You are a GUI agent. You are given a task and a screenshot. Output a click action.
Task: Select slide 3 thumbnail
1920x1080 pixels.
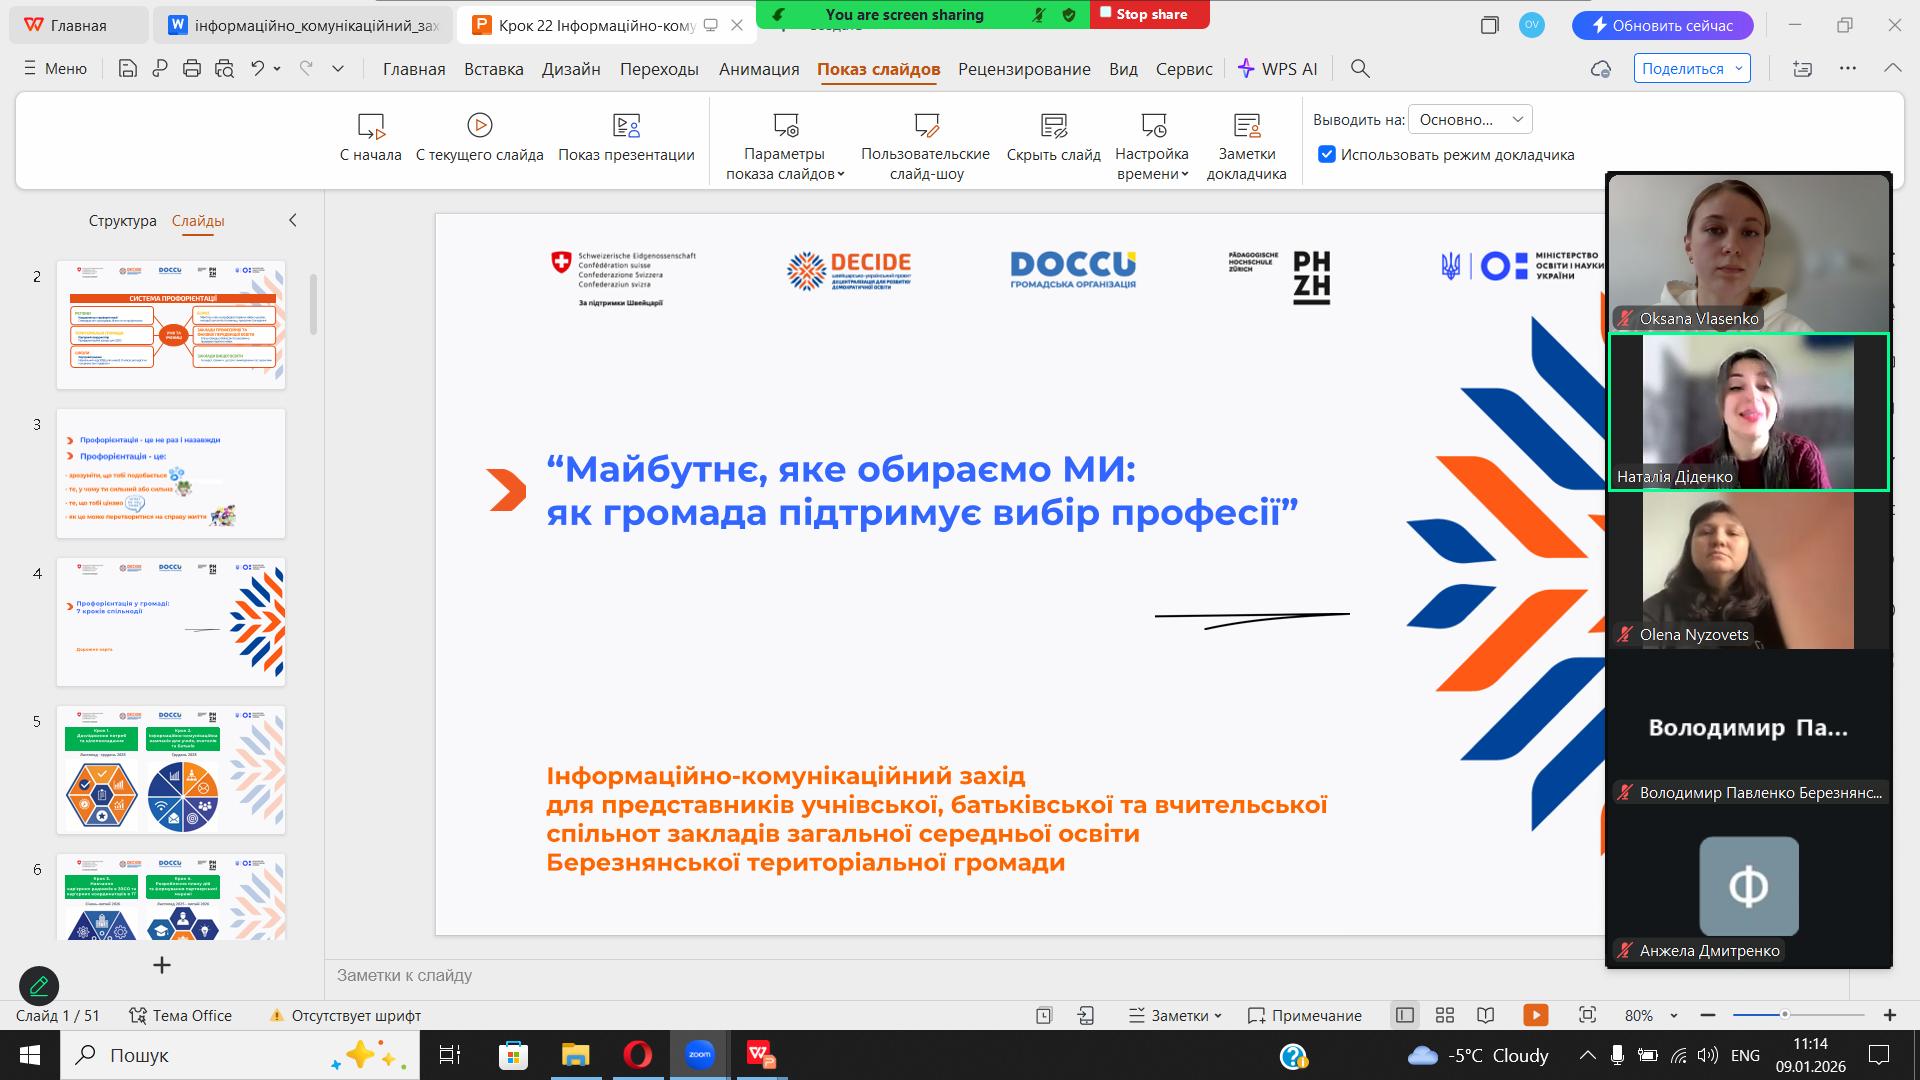[x=171, y=473]
